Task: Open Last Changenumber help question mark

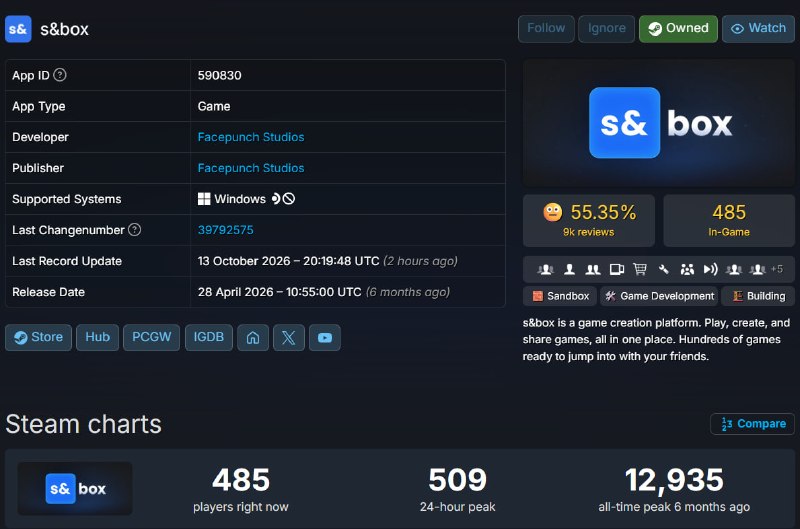Action: [x=135, y=230]
